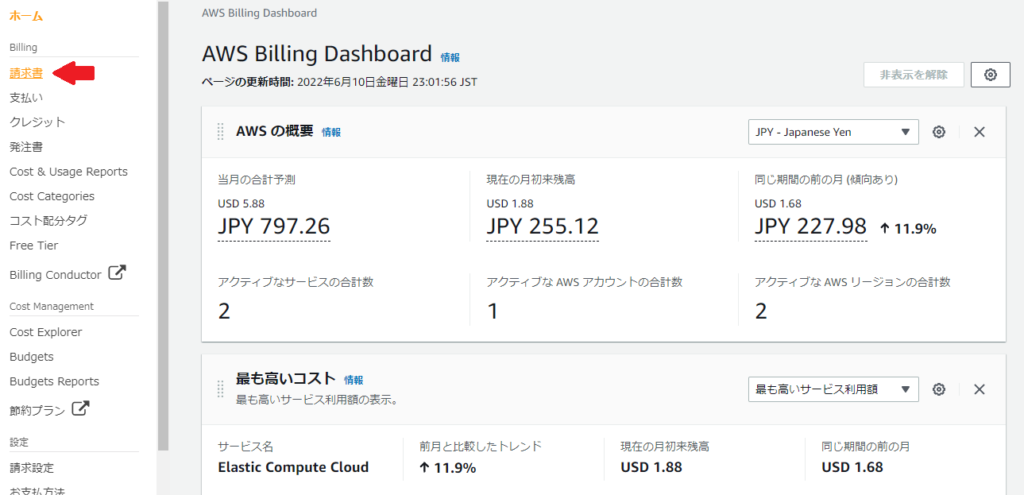Viewport: 1024px width, 495px height.
Task: Expand JPY - Japanese Yen currency dropdown
Action: pos(832,132)
